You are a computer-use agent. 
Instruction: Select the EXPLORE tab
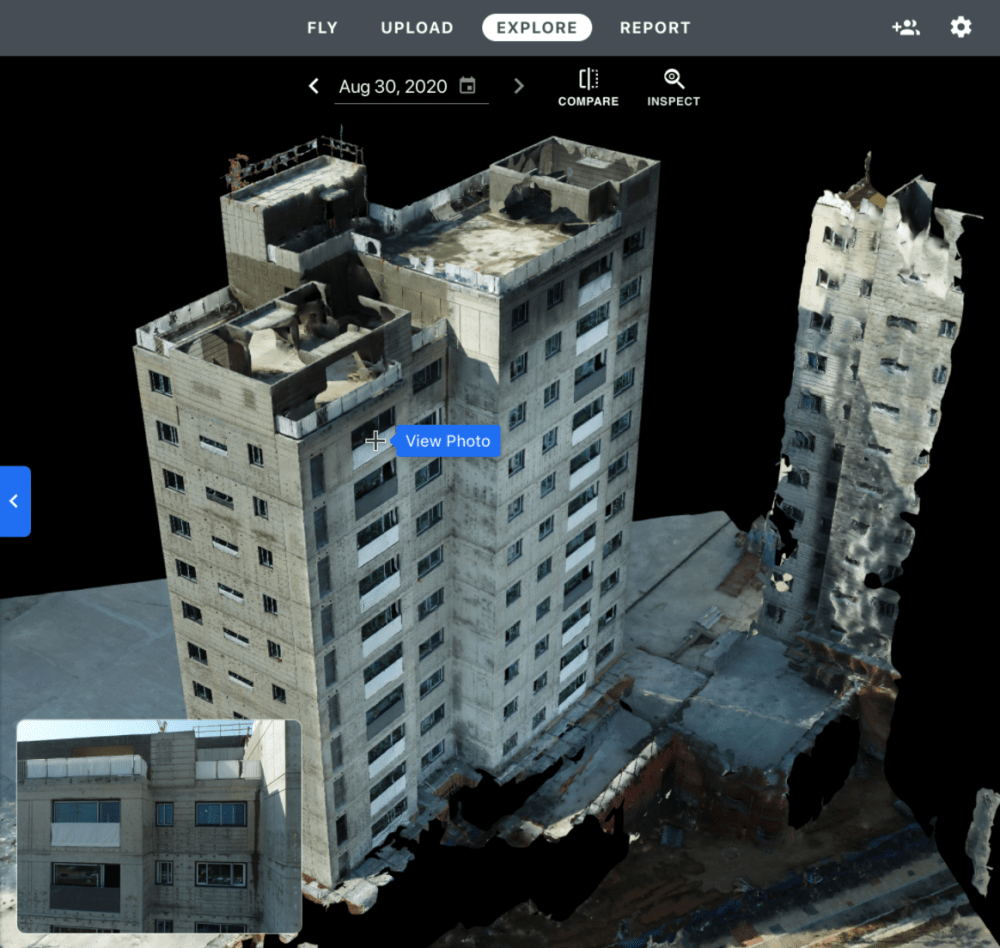coord(537,28)
